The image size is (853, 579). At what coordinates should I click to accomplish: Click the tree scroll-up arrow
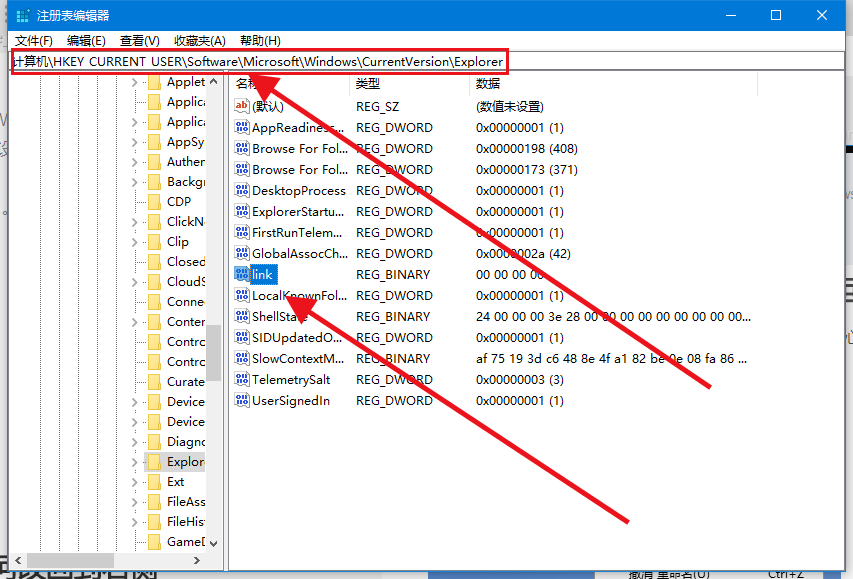coord(214,82)
